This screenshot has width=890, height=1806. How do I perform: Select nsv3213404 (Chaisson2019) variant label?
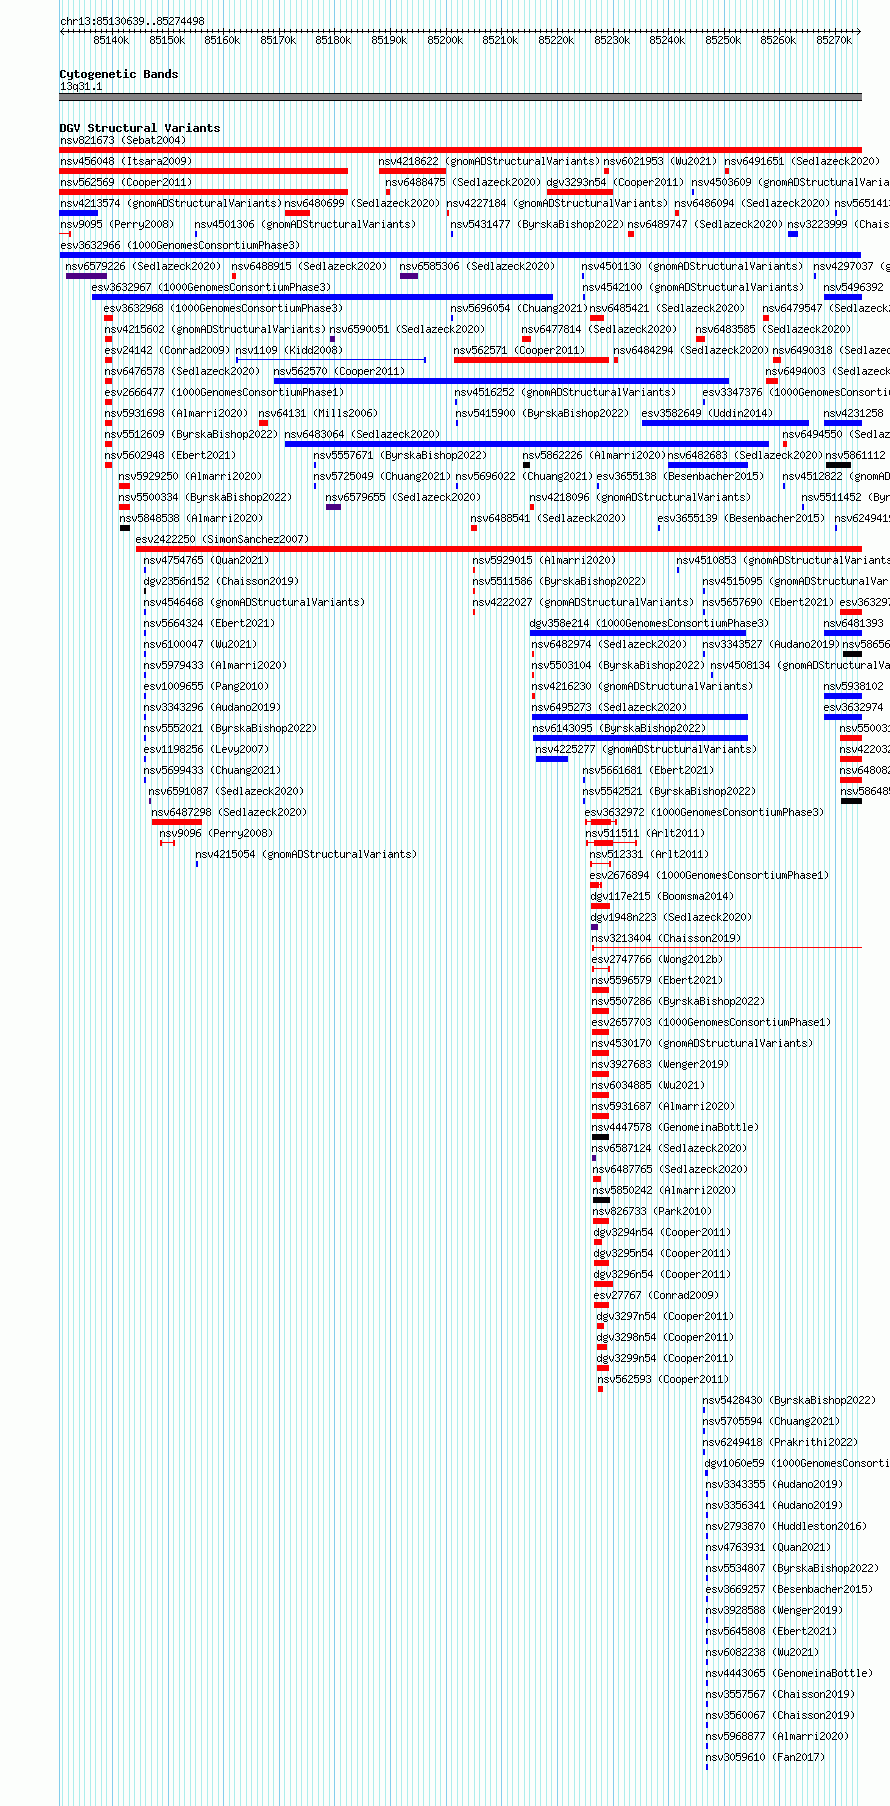pyautogui.click(x=666, y=938)
